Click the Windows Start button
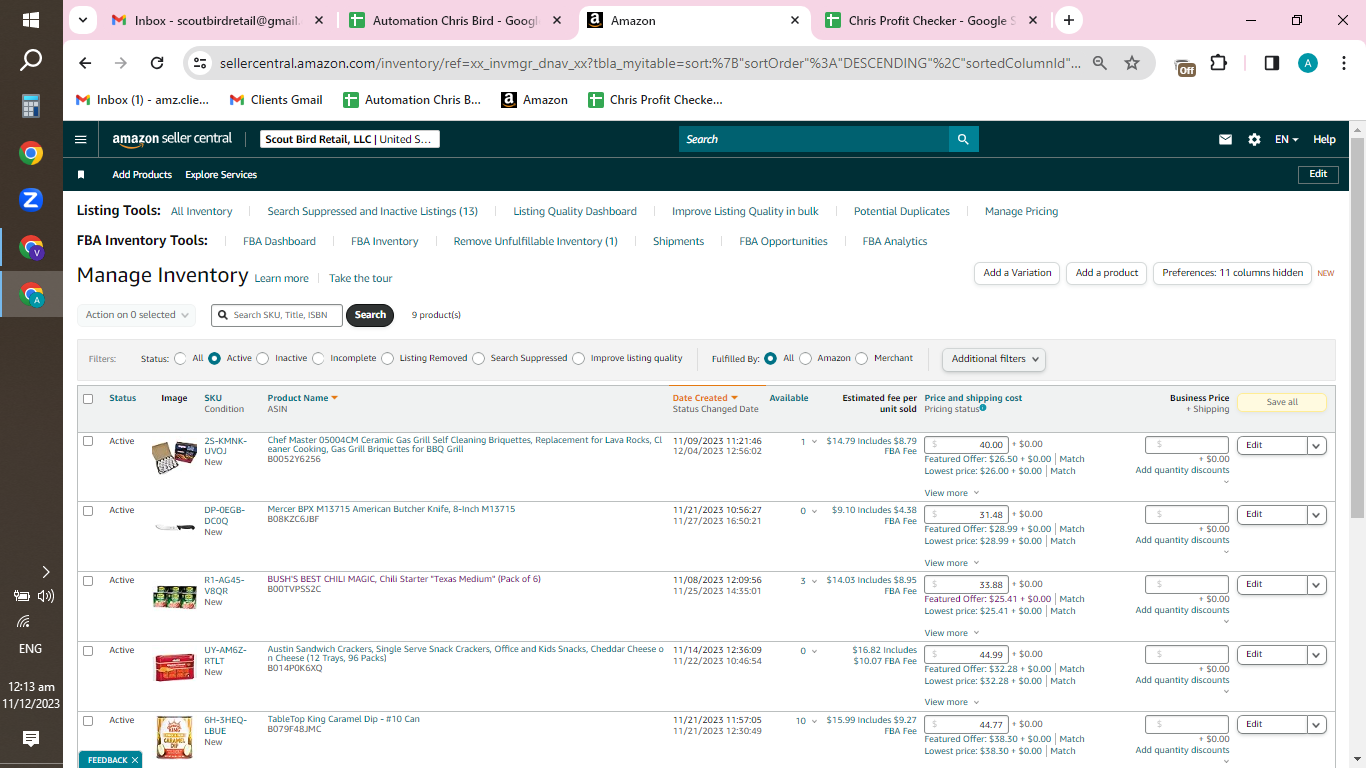Viewport: 1366px width, 768px height. coord(31,20)
